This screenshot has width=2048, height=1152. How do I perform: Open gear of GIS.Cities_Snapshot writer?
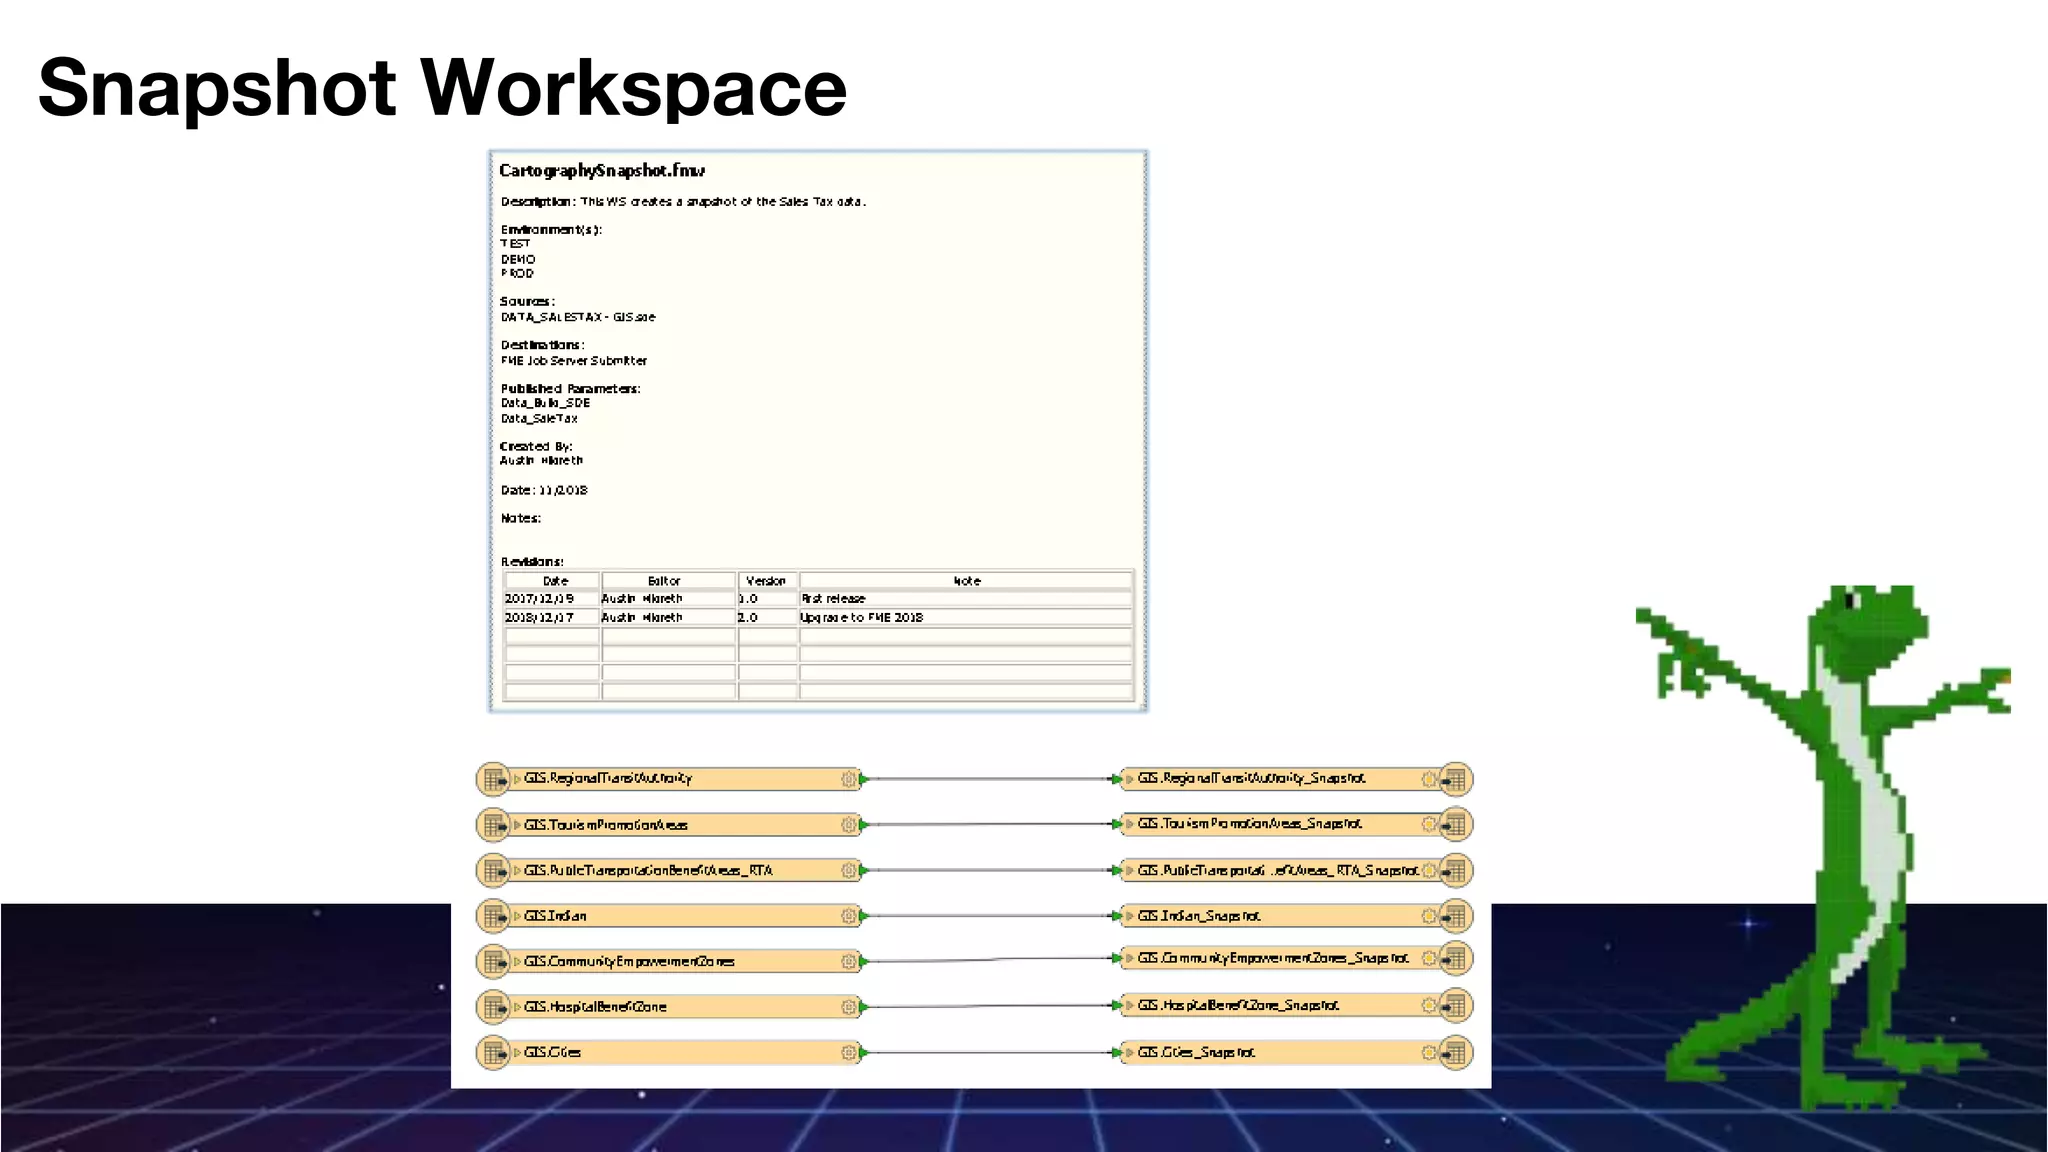pos(1429,1053)
